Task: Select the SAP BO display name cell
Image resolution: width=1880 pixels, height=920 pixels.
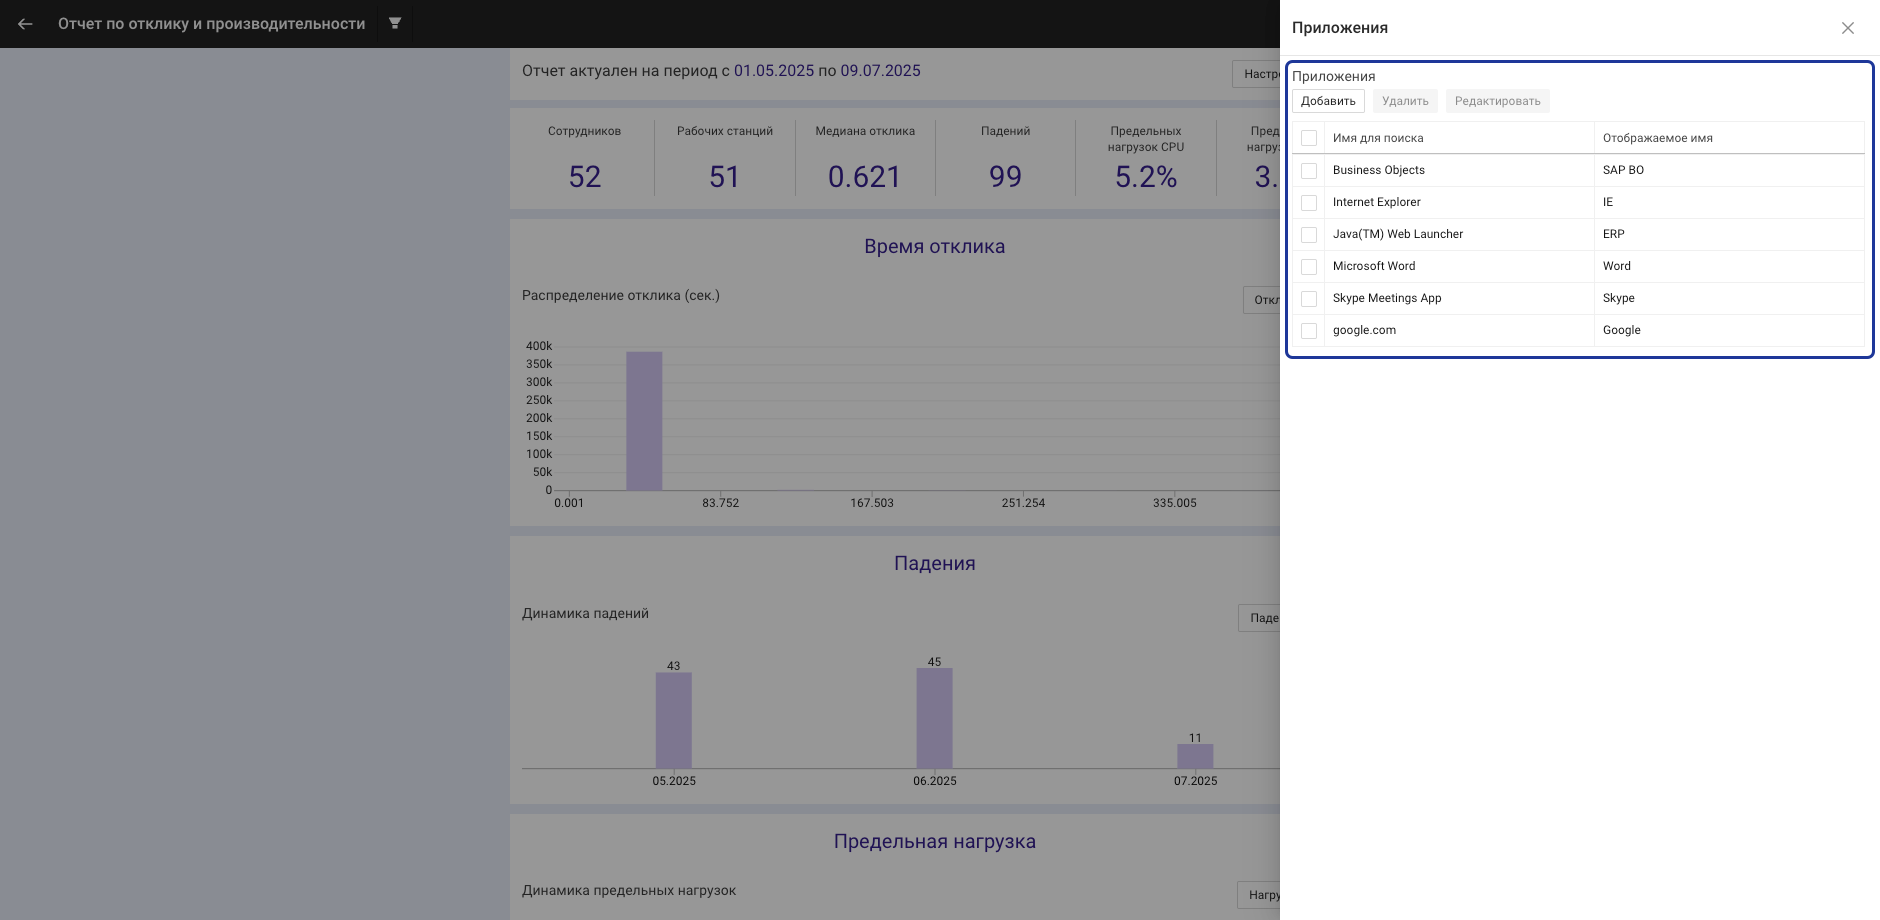Action: point(1623,170)
